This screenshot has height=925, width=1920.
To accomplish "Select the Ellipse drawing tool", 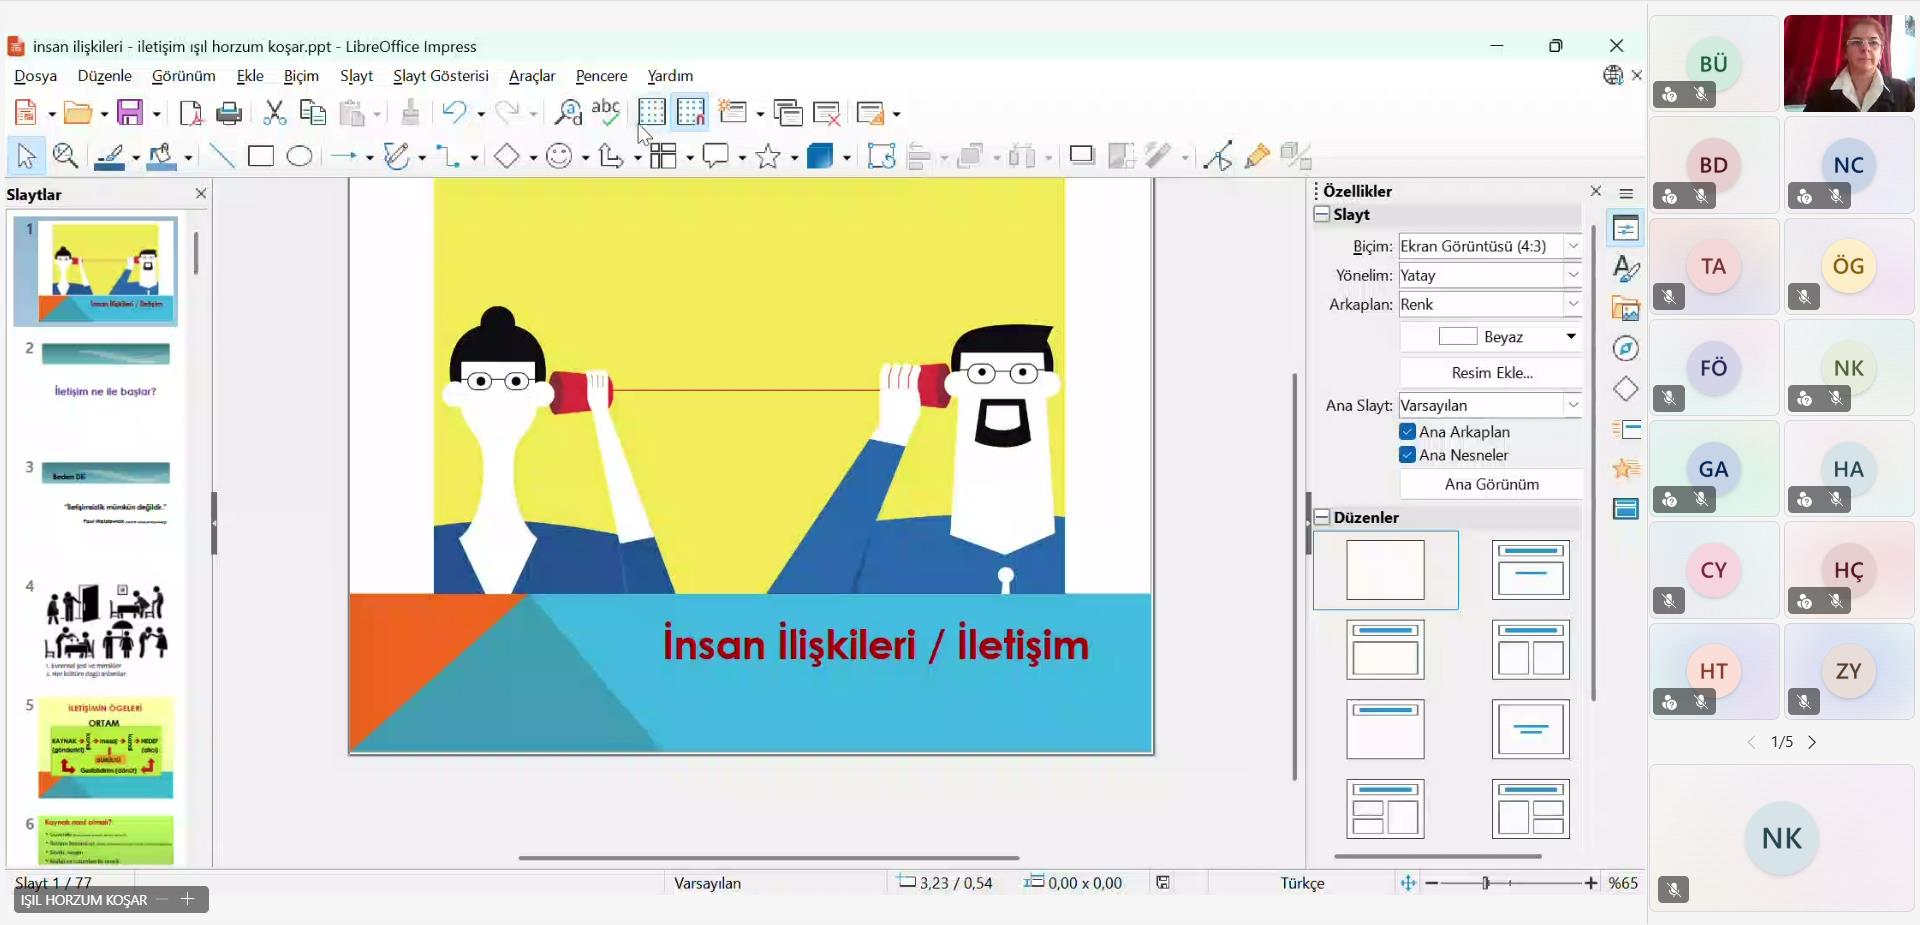I will pyautogui.click(x=299, y=157).
